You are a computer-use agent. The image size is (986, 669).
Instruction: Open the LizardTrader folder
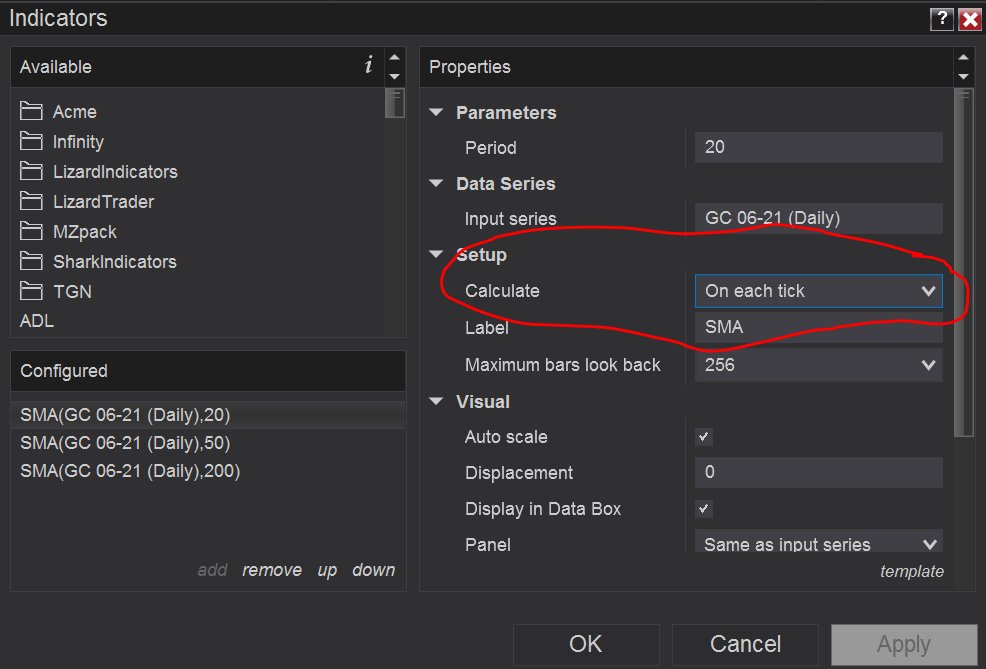point(86,202)
